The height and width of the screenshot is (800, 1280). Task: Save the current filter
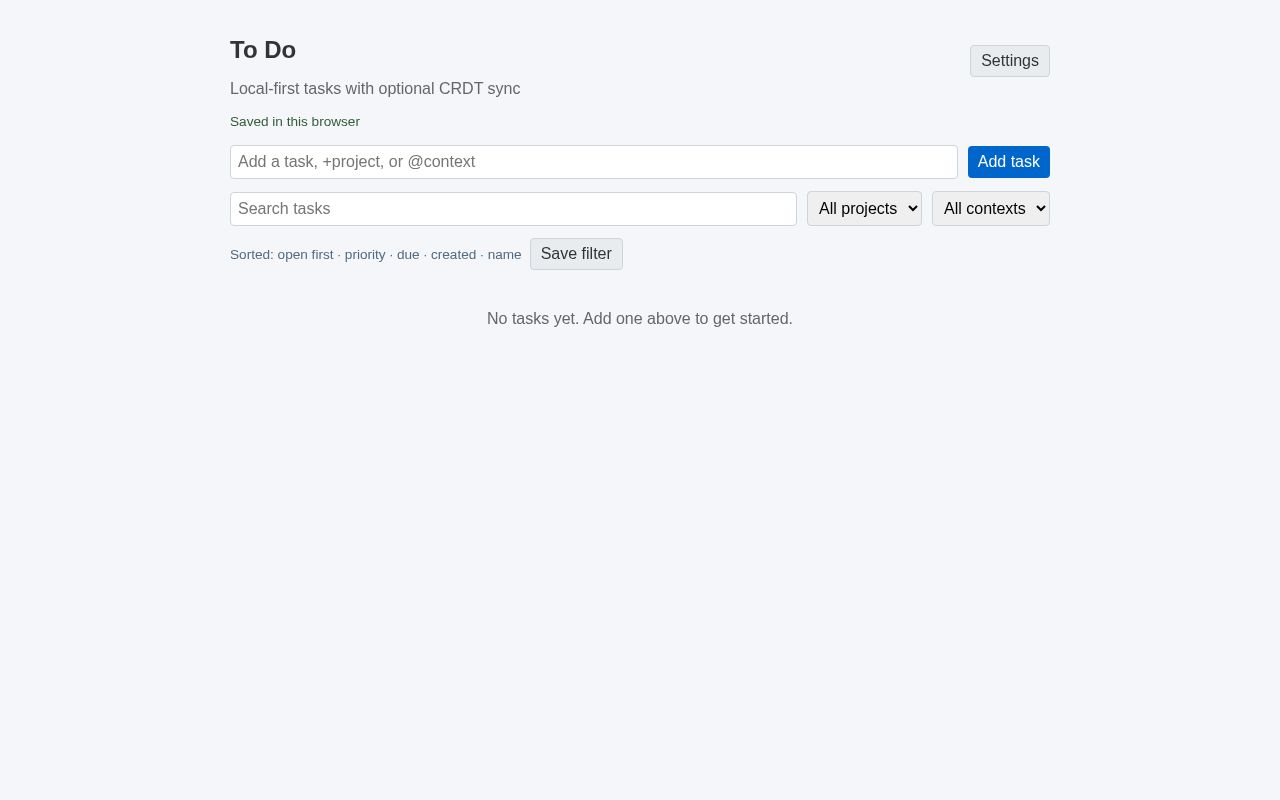(576, 254)
